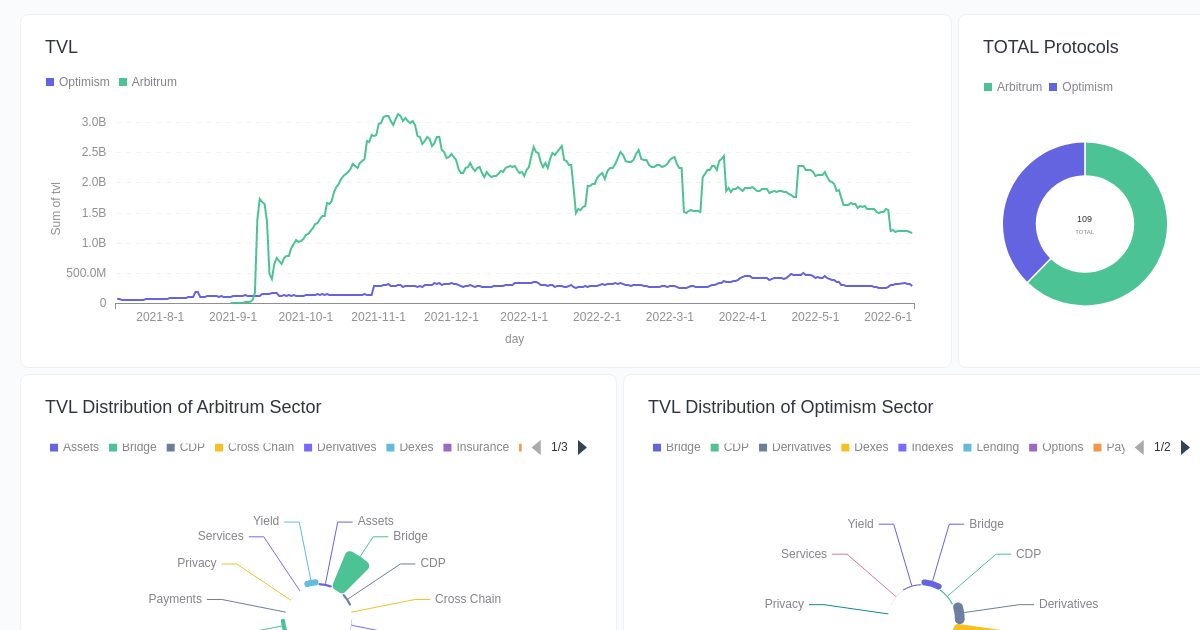Image resolution: width=1200 pixels, height=630 pixels.
Task: Select the CDP label on the Arbitrum pie
Action: 431,563
